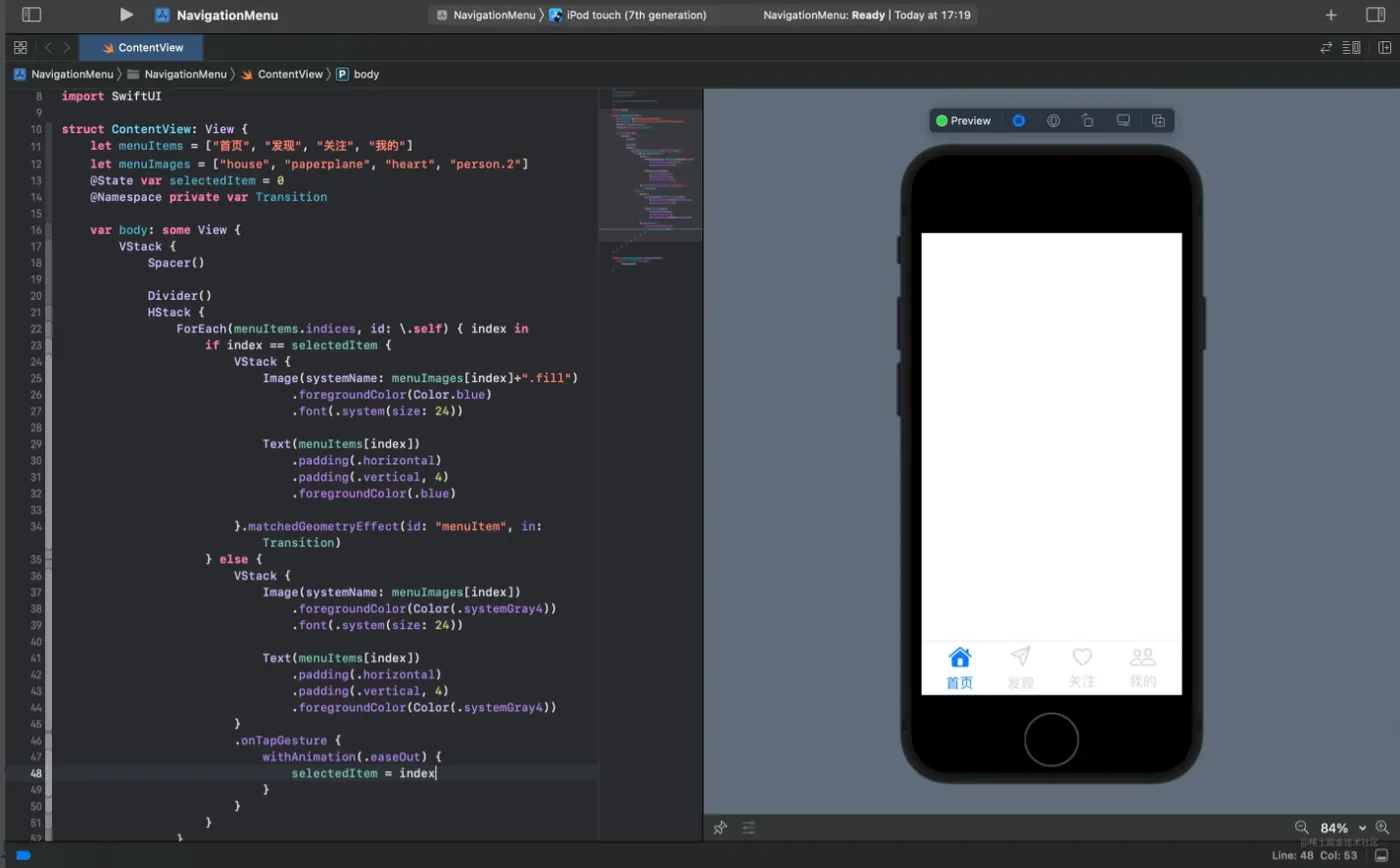Screen dimensions: 1400x868
Task: Tap the 关注 heart tab in preview
Action: point(1081,668)
